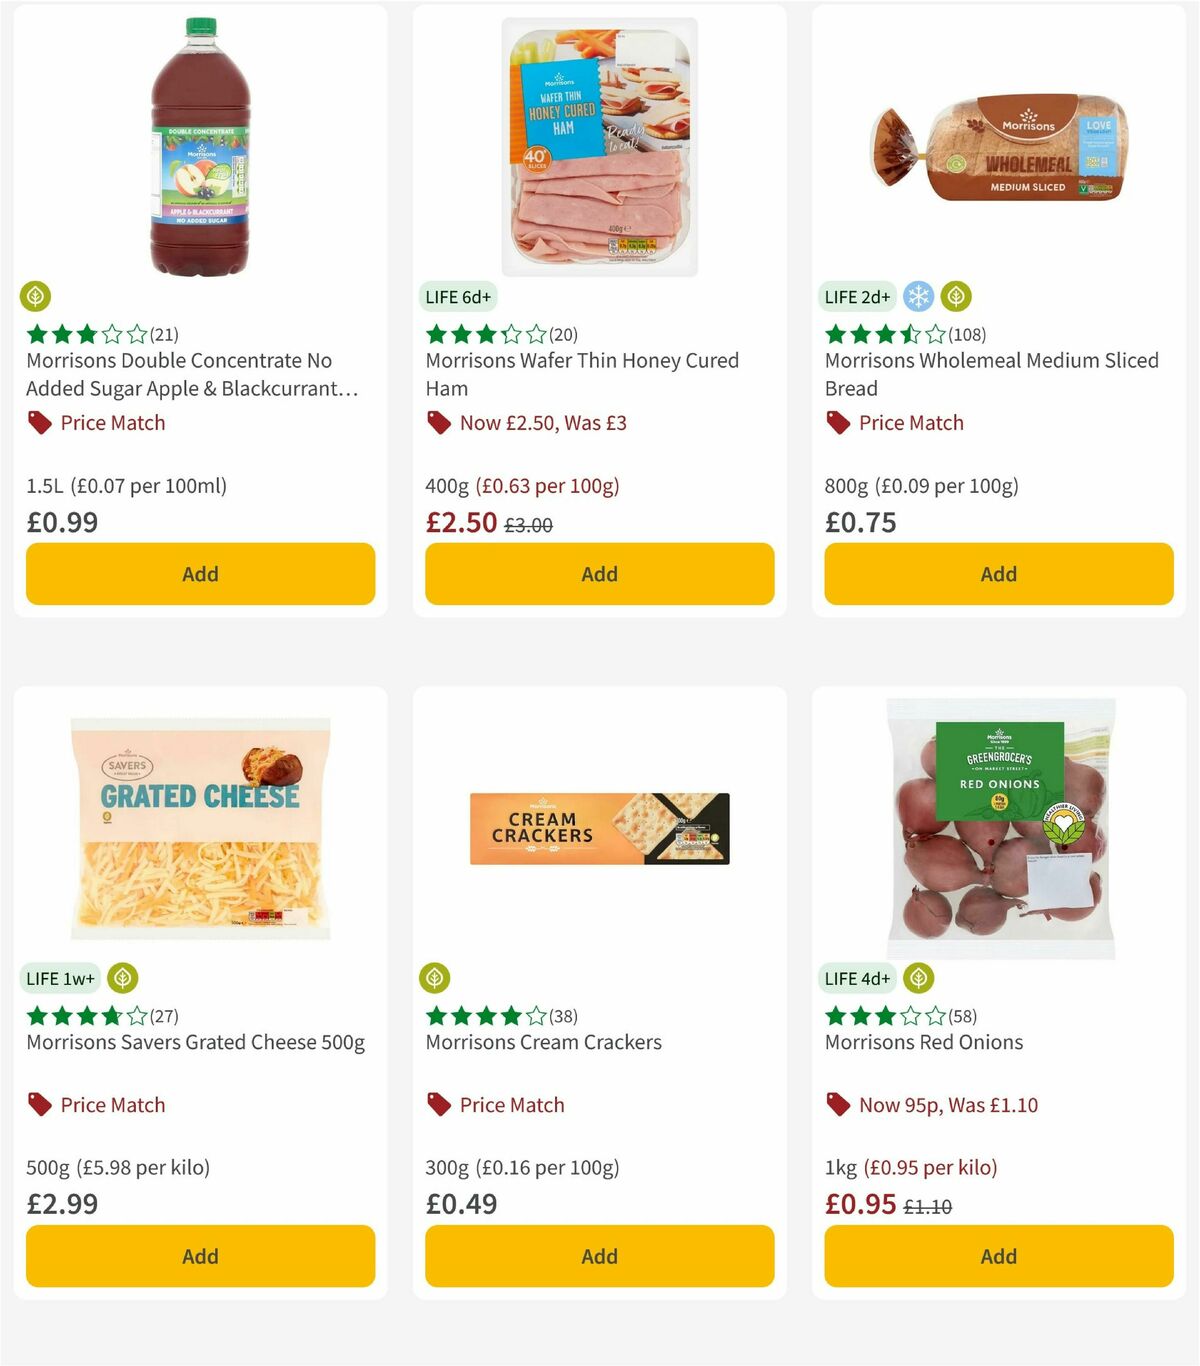
Task: Click the green leaf icon above the apple juice rating
Action: (x=36, y=296)
